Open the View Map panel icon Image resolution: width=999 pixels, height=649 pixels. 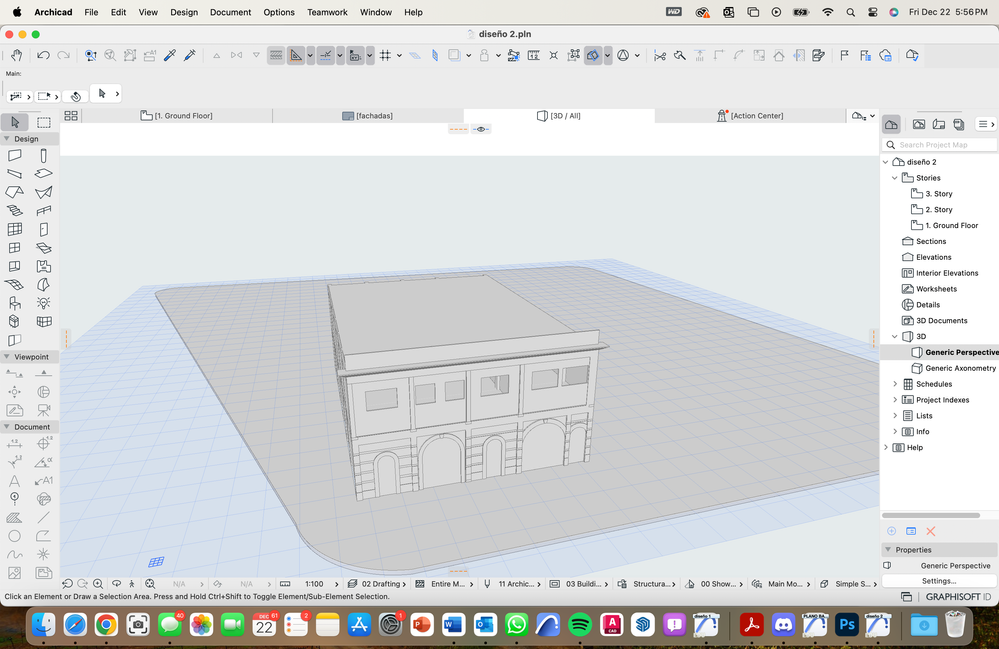point(919,124)
